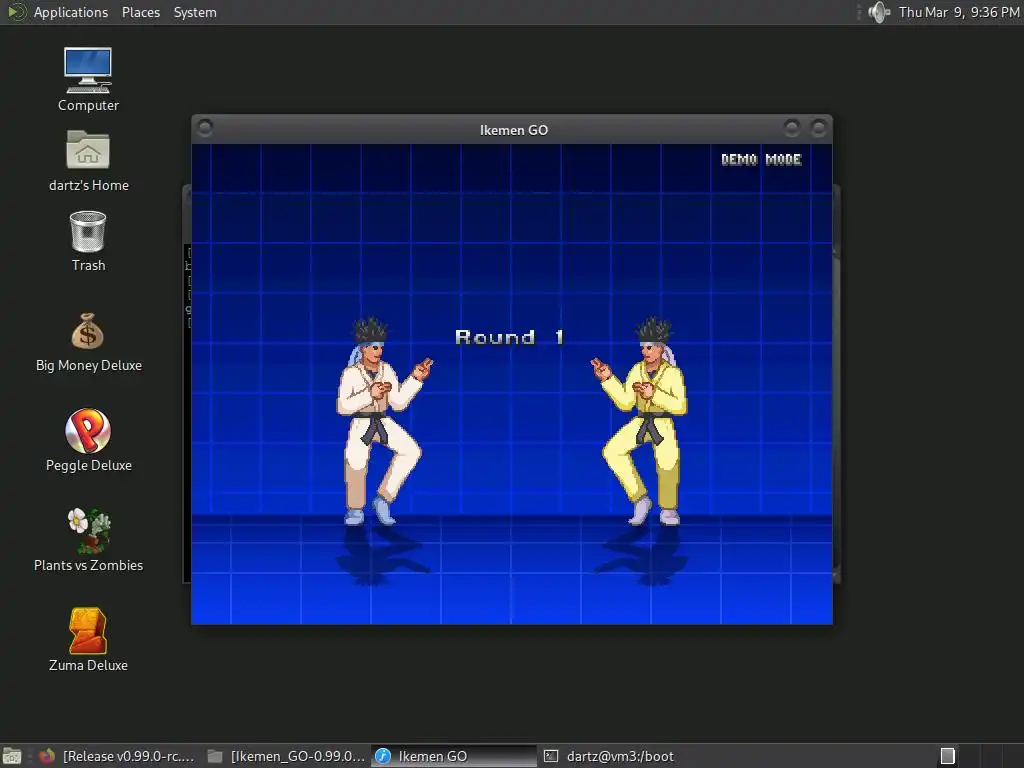Switch to Ikemen_GO-0.99.0 folder taskbar item

287,756
